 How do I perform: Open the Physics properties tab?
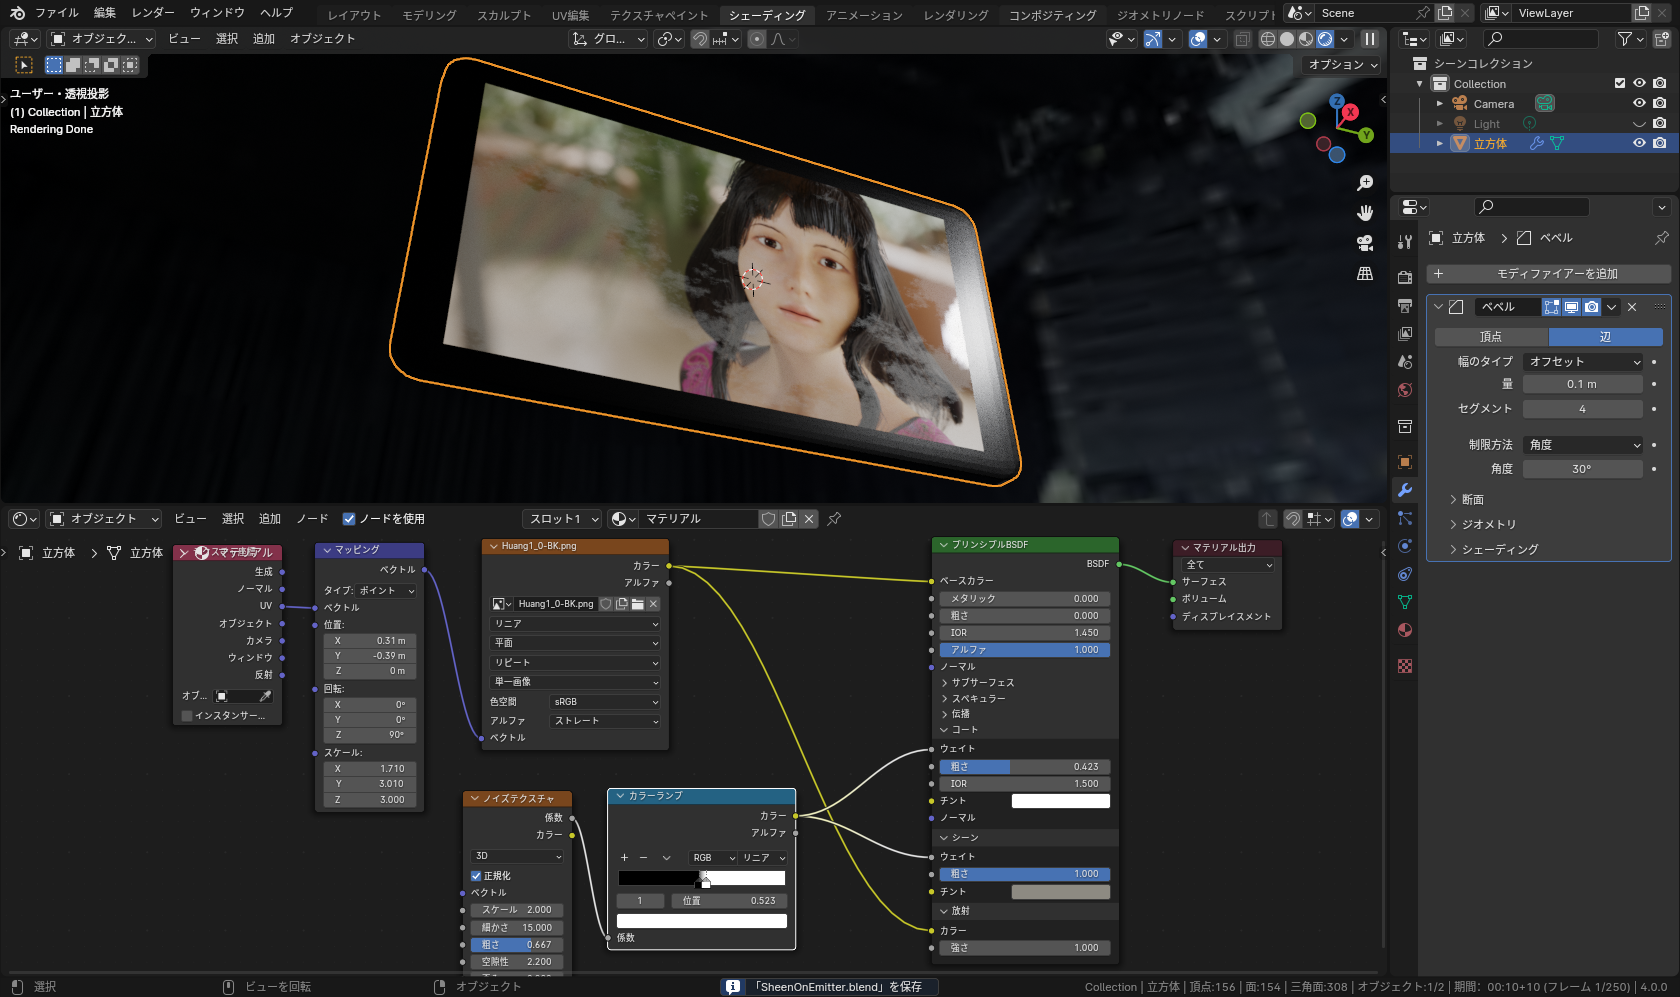pyautogui.click(x=1405, y=546)
